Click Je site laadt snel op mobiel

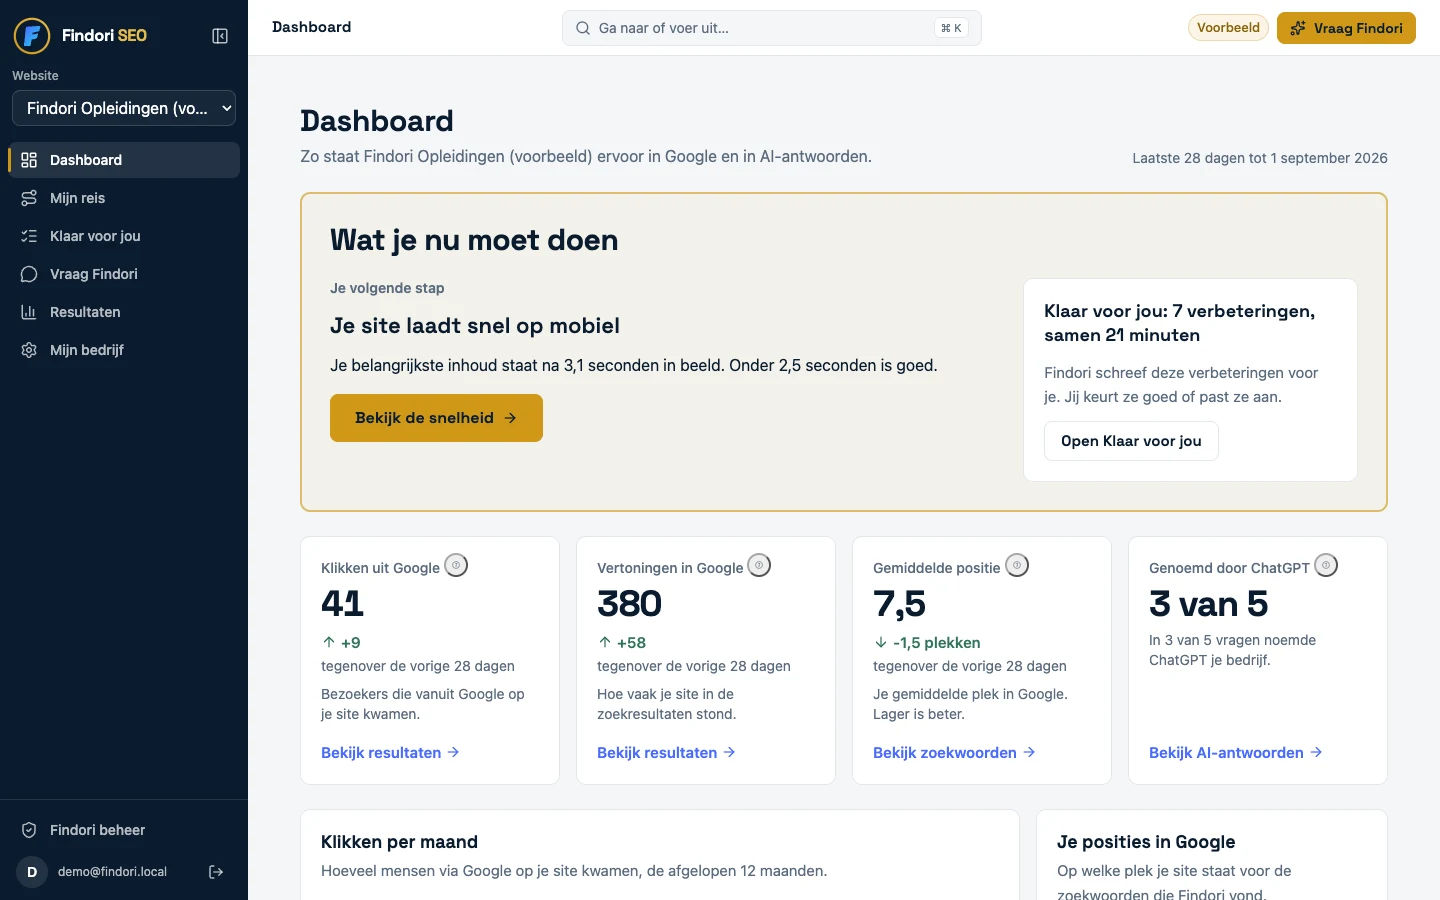pyautogui.click(x=475, y=326)
